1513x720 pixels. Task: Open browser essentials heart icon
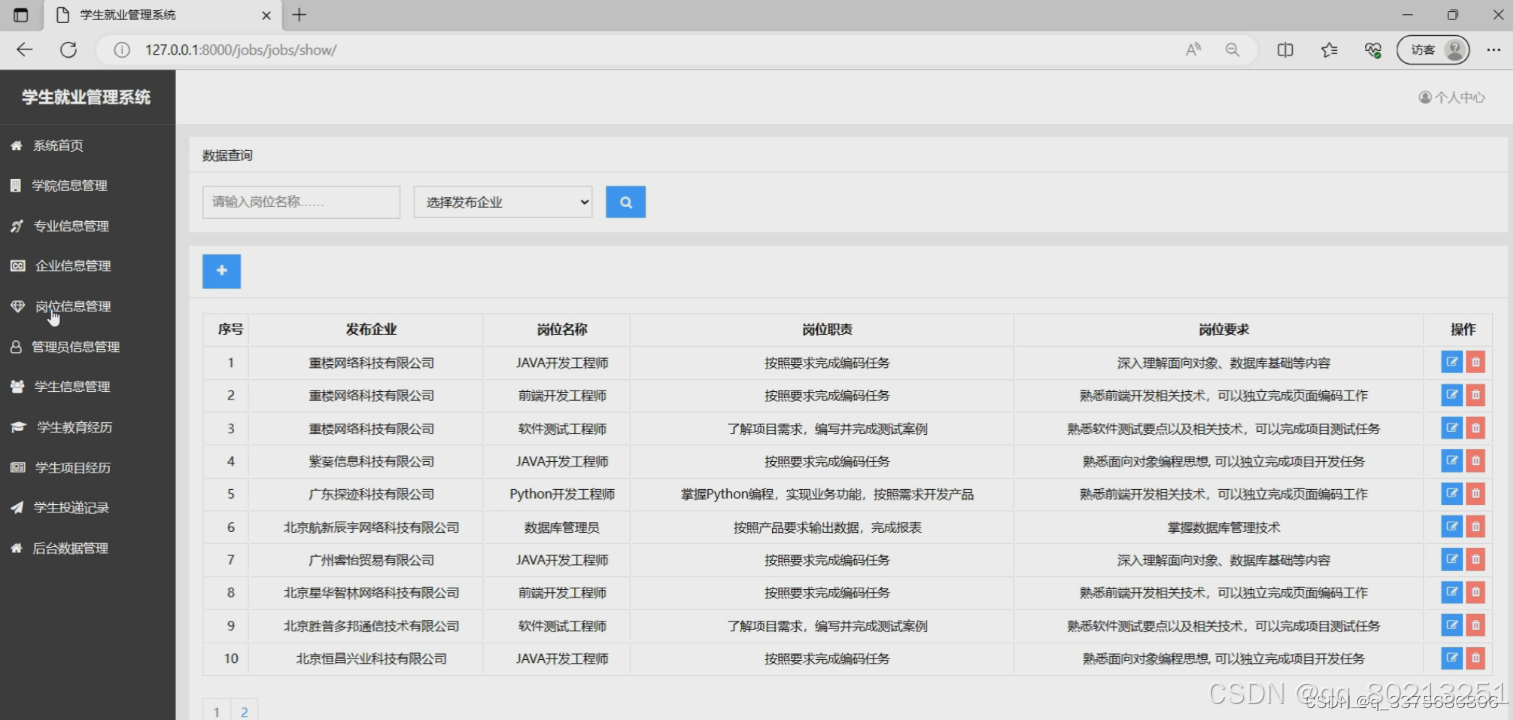click(1373, 49)
